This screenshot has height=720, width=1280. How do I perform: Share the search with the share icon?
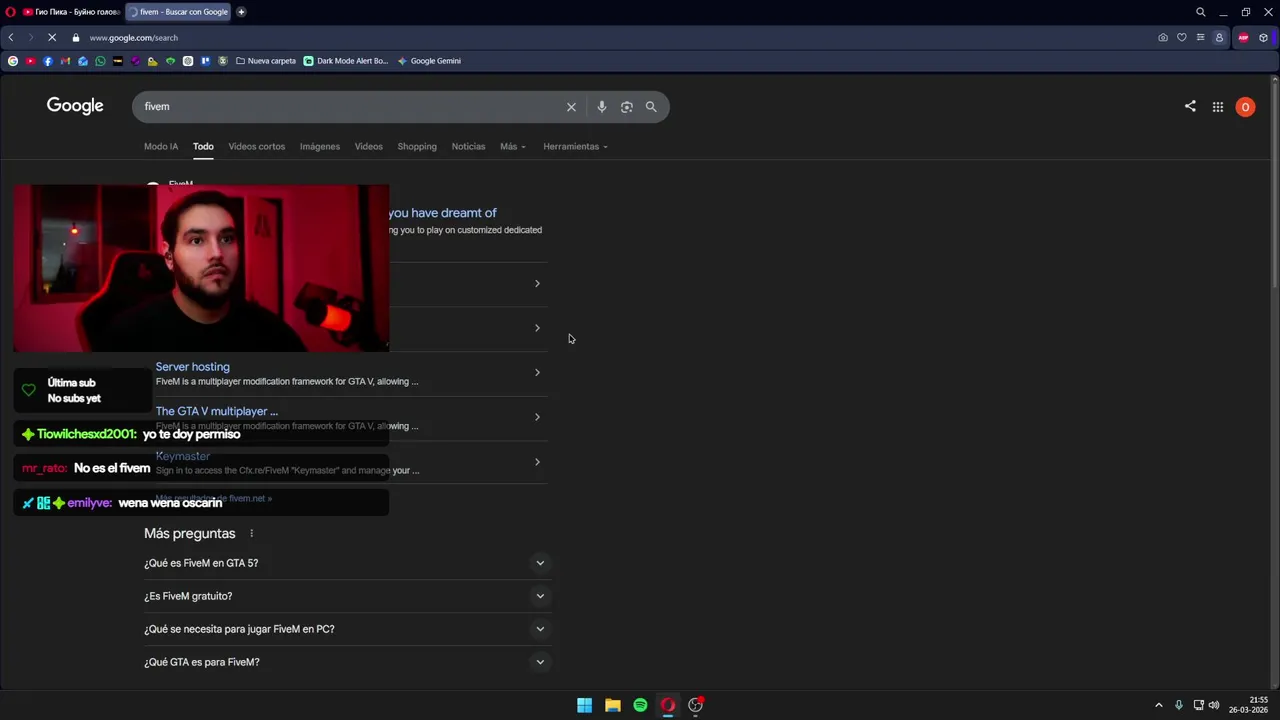pyautogui.click(x=1190, y=106)
